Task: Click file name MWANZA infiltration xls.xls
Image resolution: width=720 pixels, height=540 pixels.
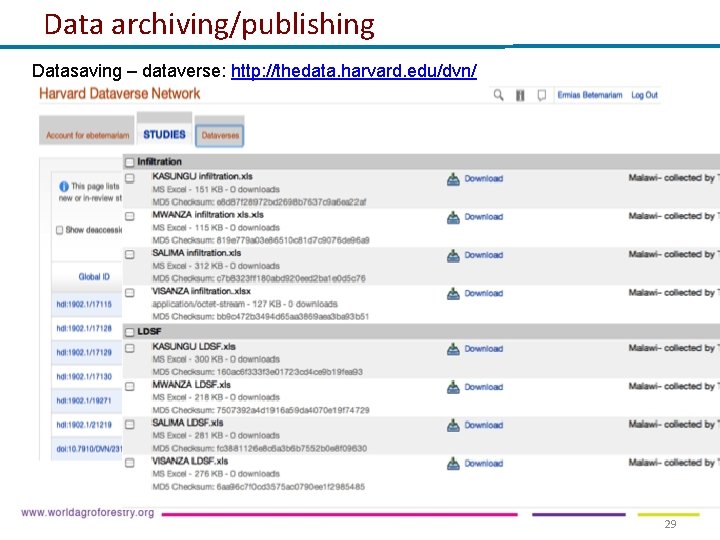Action: [x=208, y=214]
